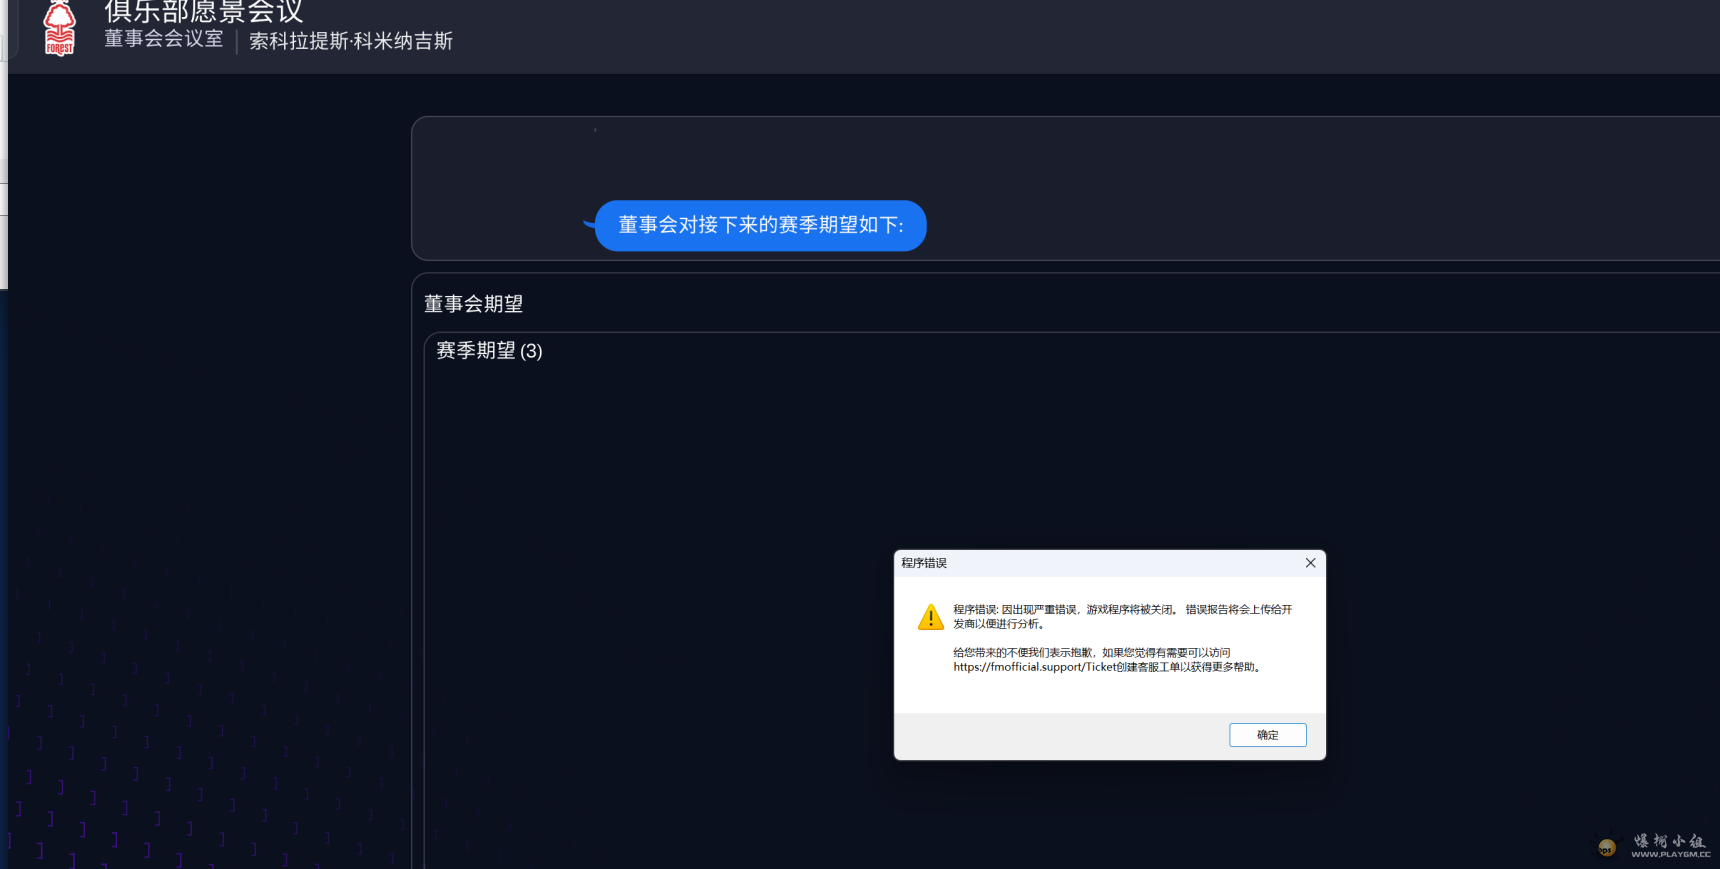This screenshot has width=1720, height=869.
Task: Click the WWW.PLAYGM.CC watermark URL
Action: [1670, 855]
